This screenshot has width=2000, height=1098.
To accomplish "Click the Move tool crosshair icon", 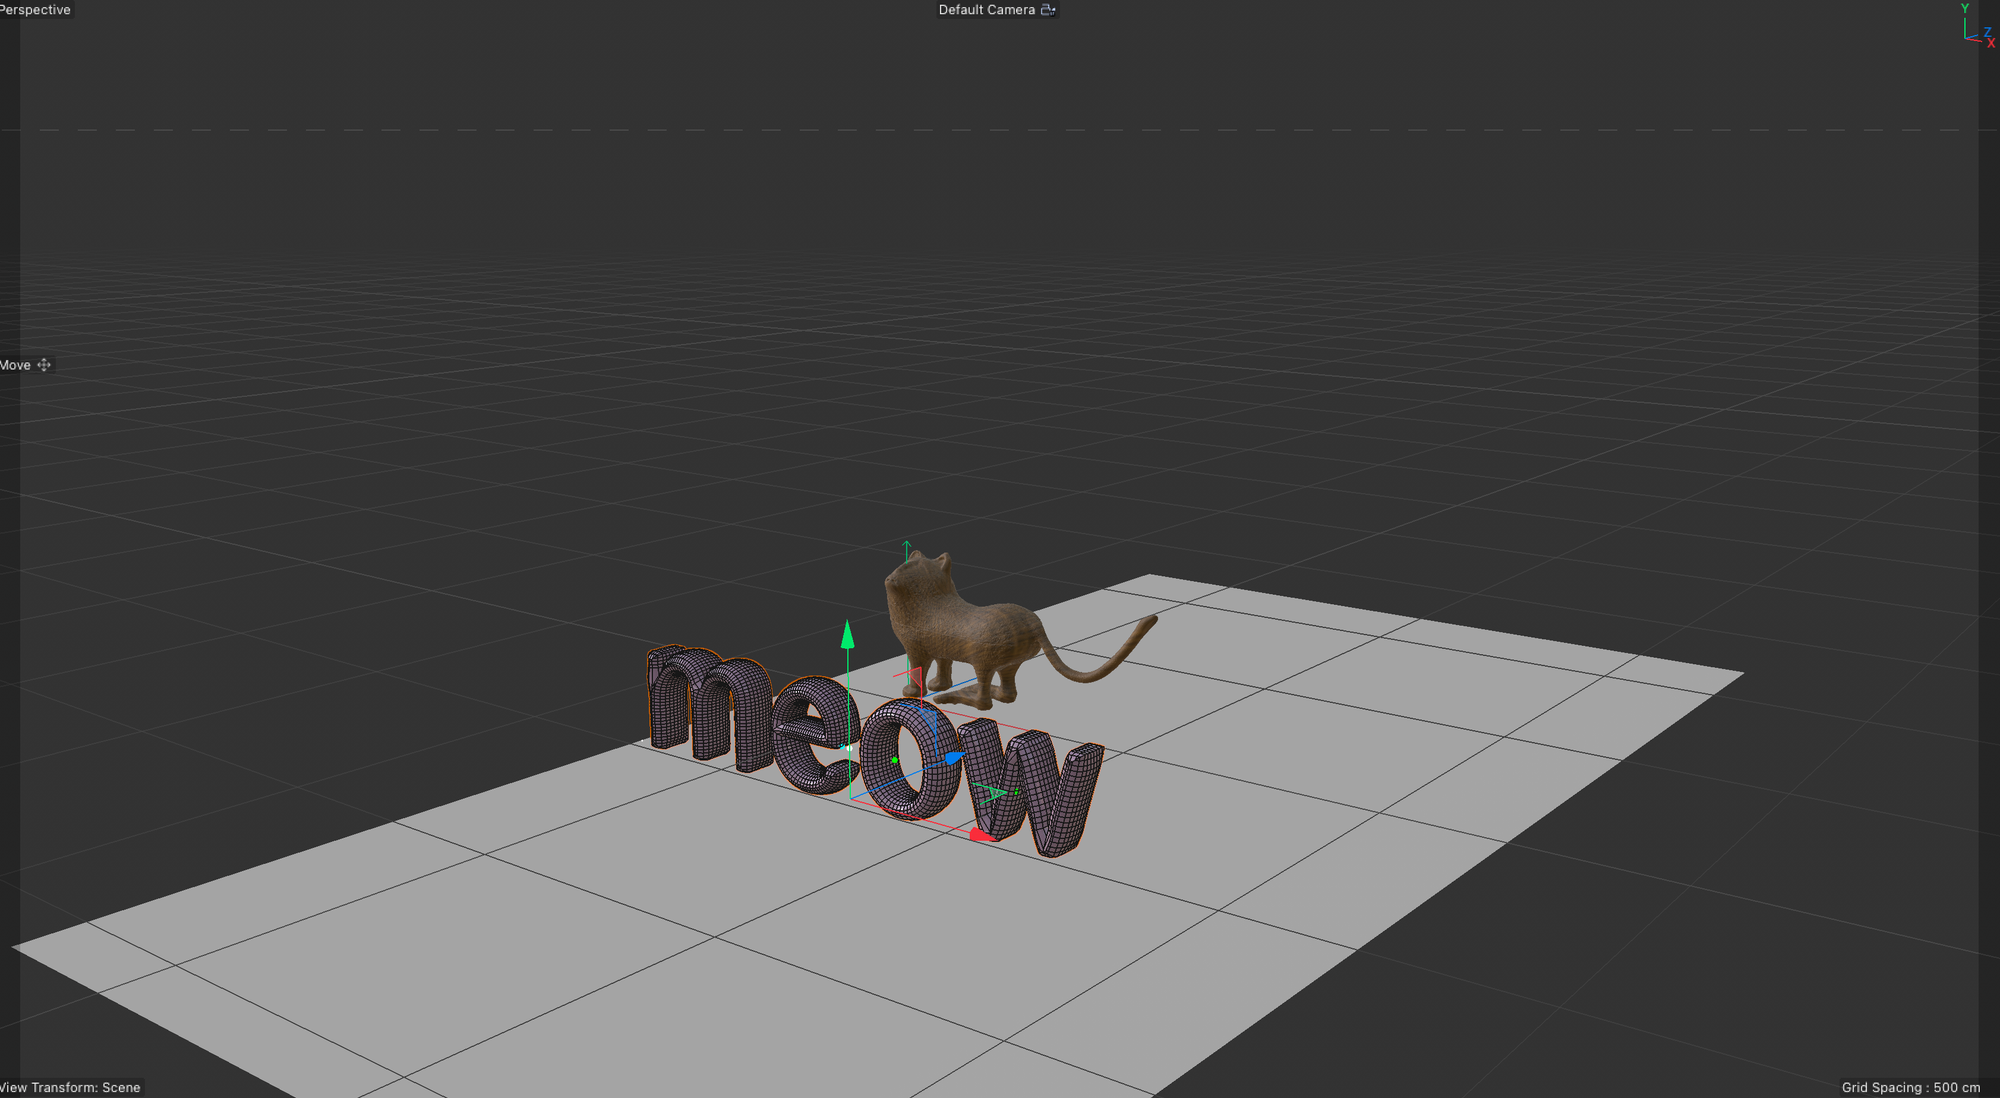I will [44, 365].
